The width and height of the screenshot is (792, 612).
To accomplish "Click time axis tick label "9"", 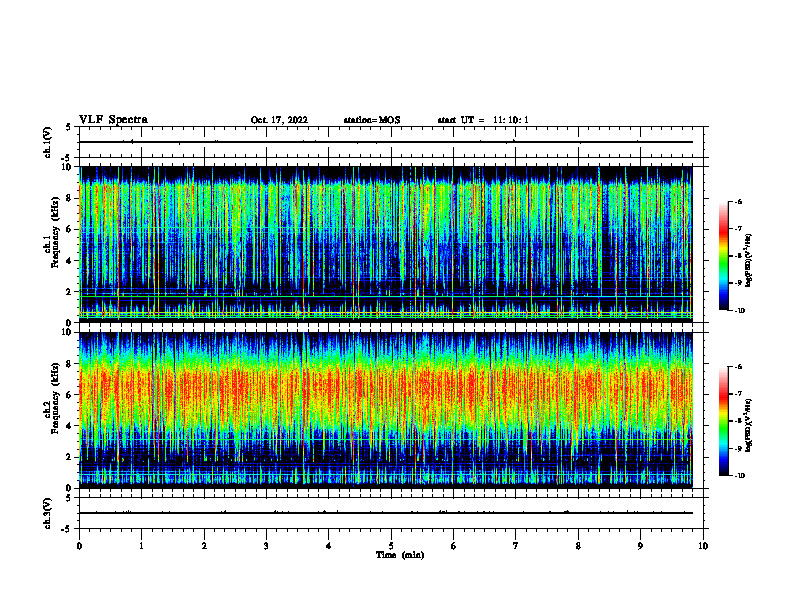I will click(x=640, y=546).
